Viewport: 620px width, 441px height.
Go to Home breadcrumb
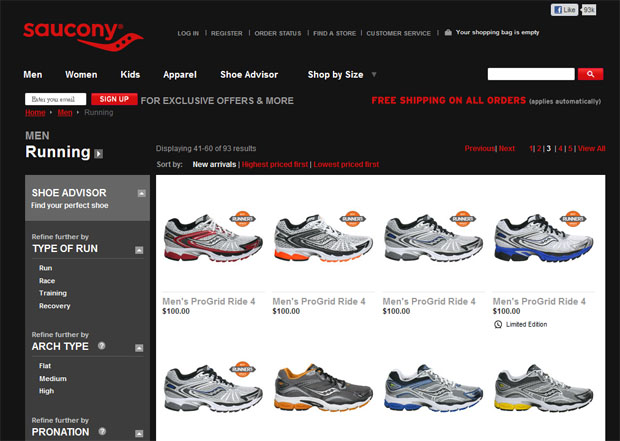click(x=35, y=113)
